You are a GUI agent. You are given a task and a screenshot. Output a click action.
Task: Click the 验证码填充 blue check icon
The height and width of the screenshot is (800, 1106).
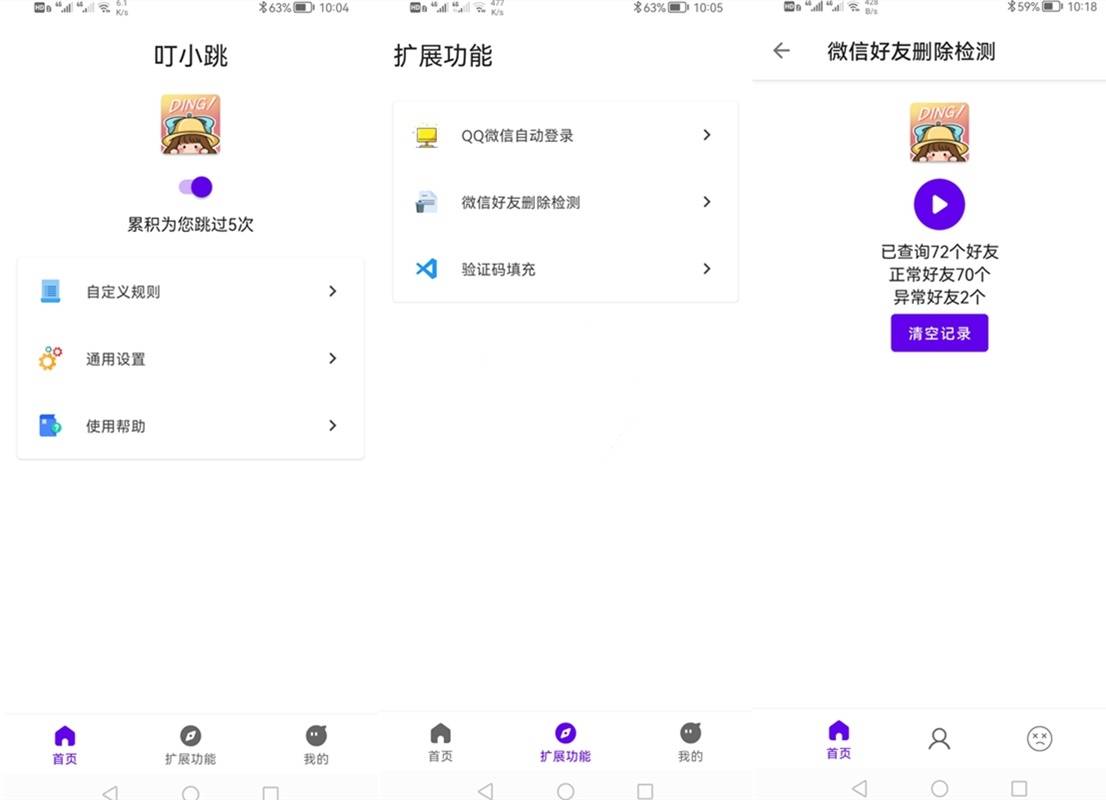coord(425,268)
